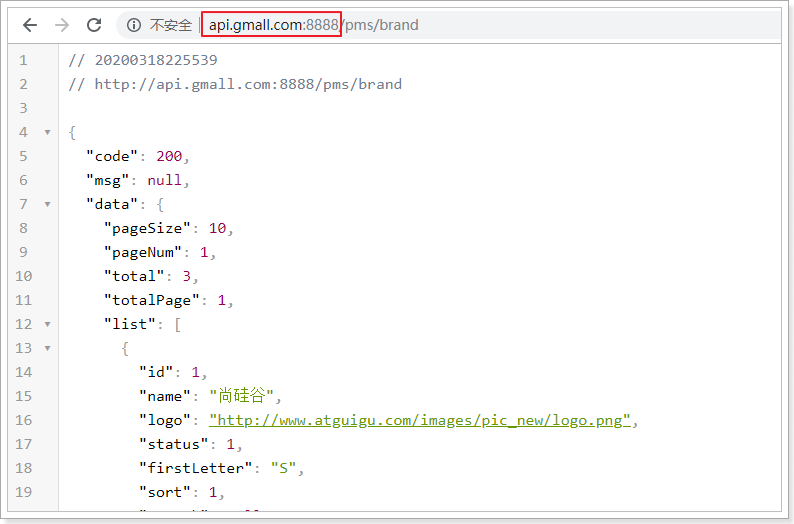Collapse the "data" object on line 7
This screenshot has height=524, width=794.
click(47, 204)
